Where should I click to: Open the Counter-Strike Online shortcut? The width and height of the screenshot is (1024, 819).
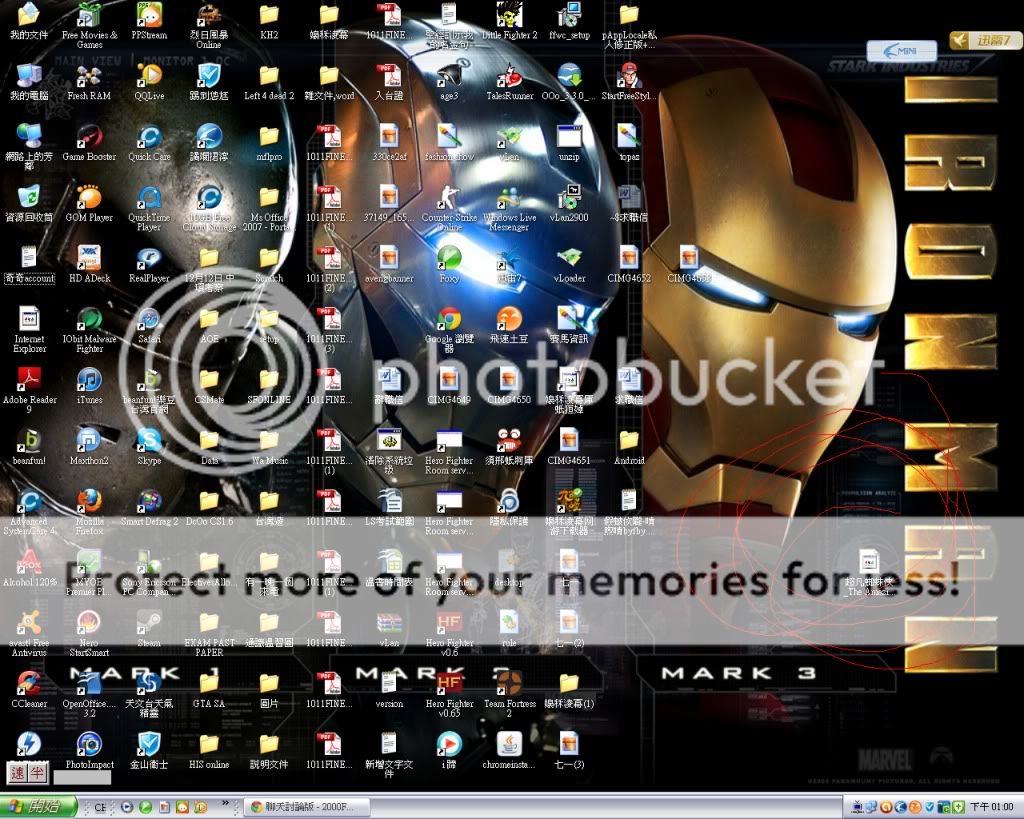[449, 197]
